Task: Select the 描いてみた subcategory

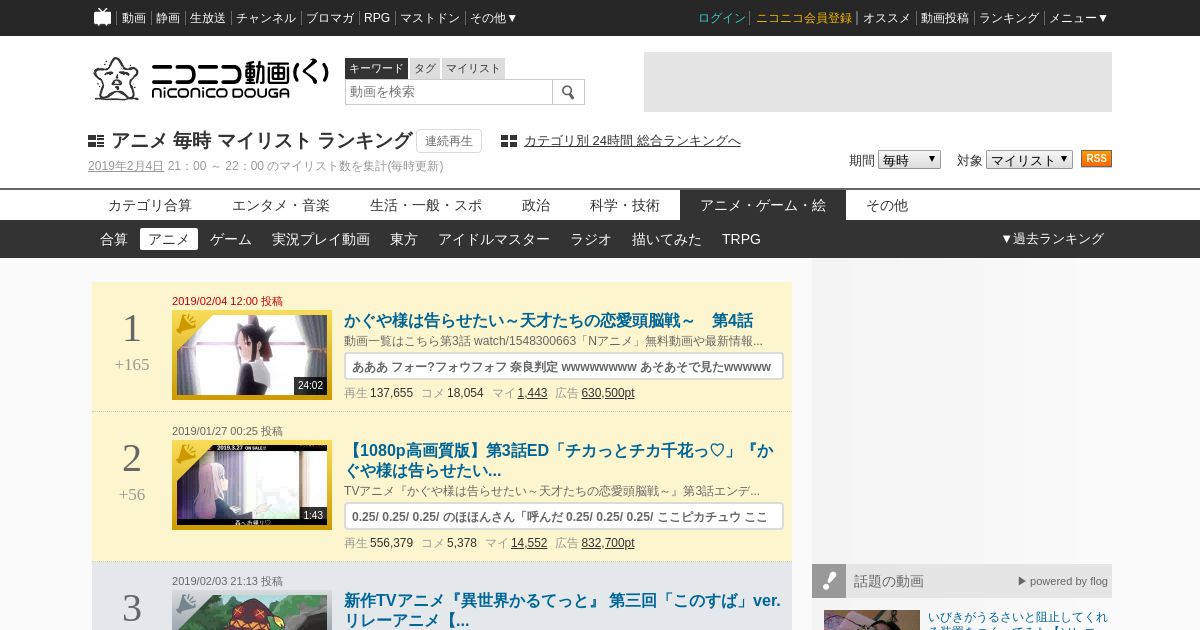Action: click(667, 239)
